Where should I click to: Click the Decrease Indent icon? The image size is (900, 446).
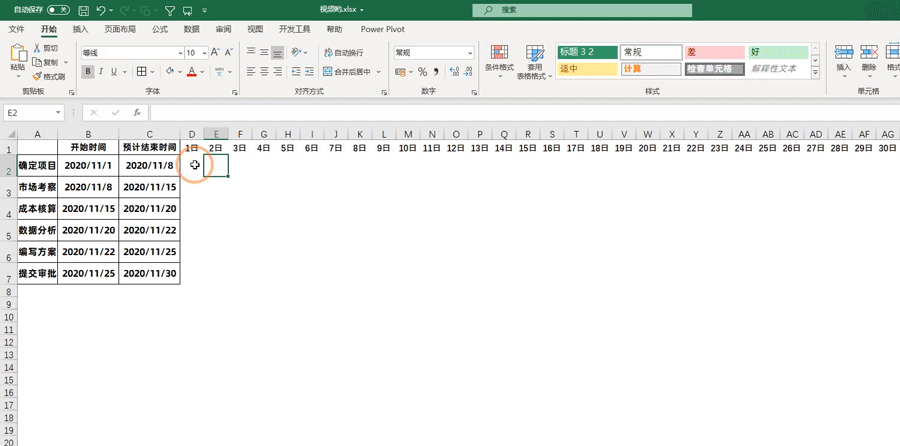click(x=296, y=72)
